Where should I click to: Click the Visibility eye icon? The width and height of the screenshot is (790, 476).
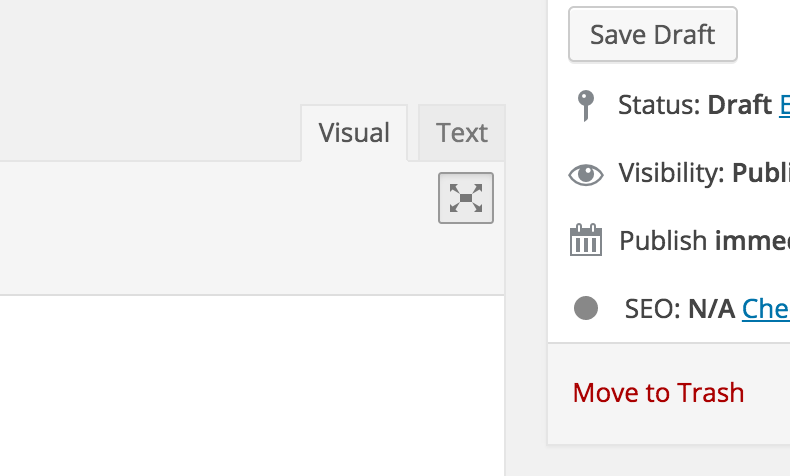point(585,174)
